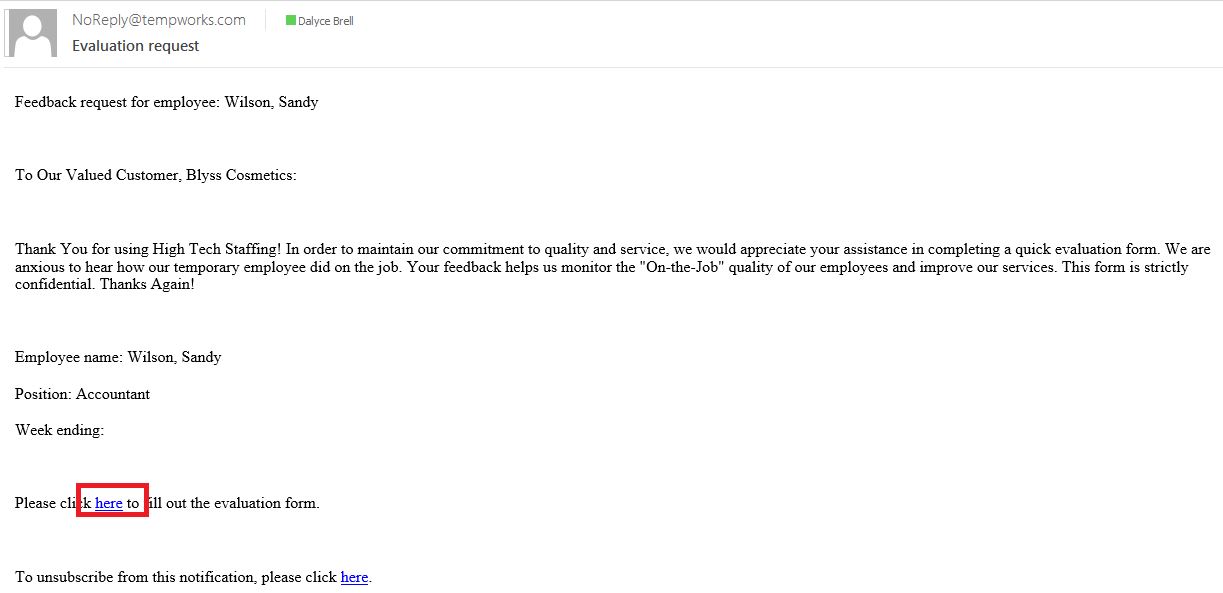Click the 'Employee name: Wilson, Sandy' line
The image size is (1223, 593).
pos(118,357)
